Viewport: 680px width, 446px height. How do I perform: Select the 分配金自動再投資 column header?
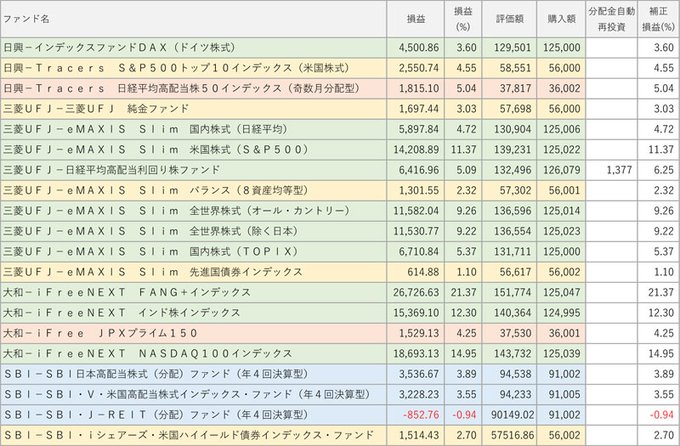coord(611,19)
